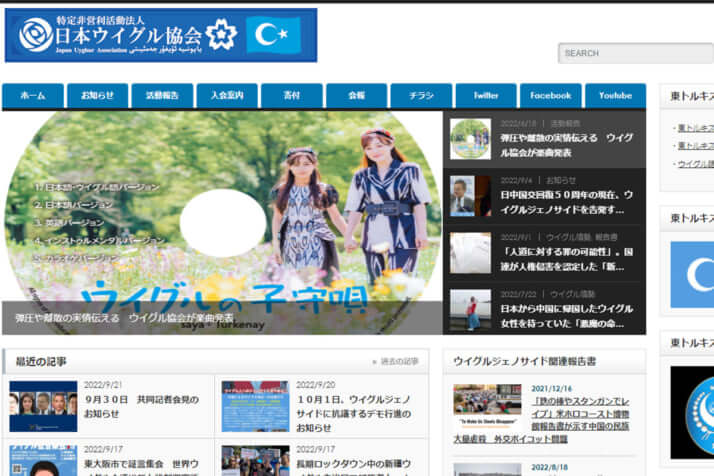Open article 10月1日 ウイグルジェノサイドに抗議するデモ行進
The width and height of the screenshot is (714, 476).
(354, 414)
